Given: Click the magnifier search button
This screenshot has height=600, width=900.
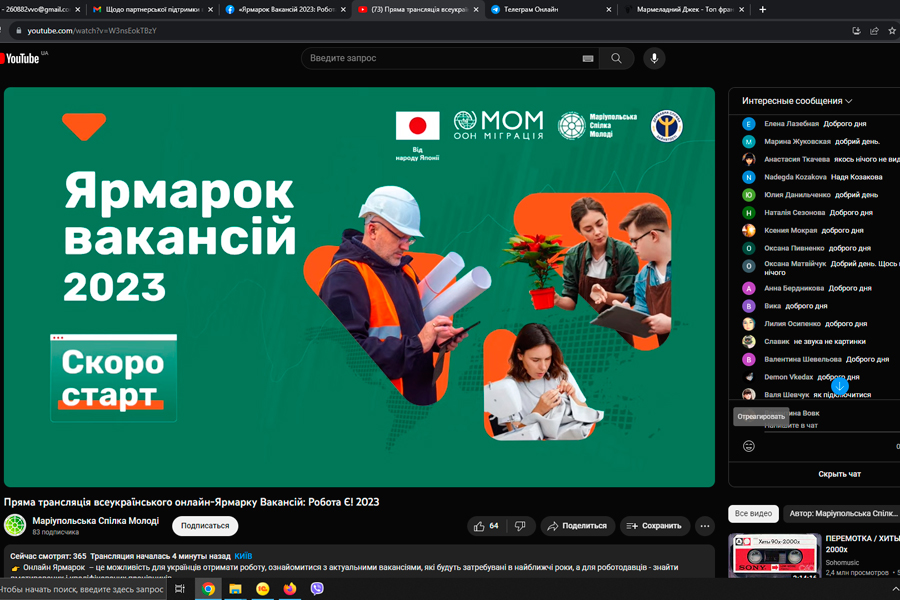Looking at the screenshot, I should [616, 58].
